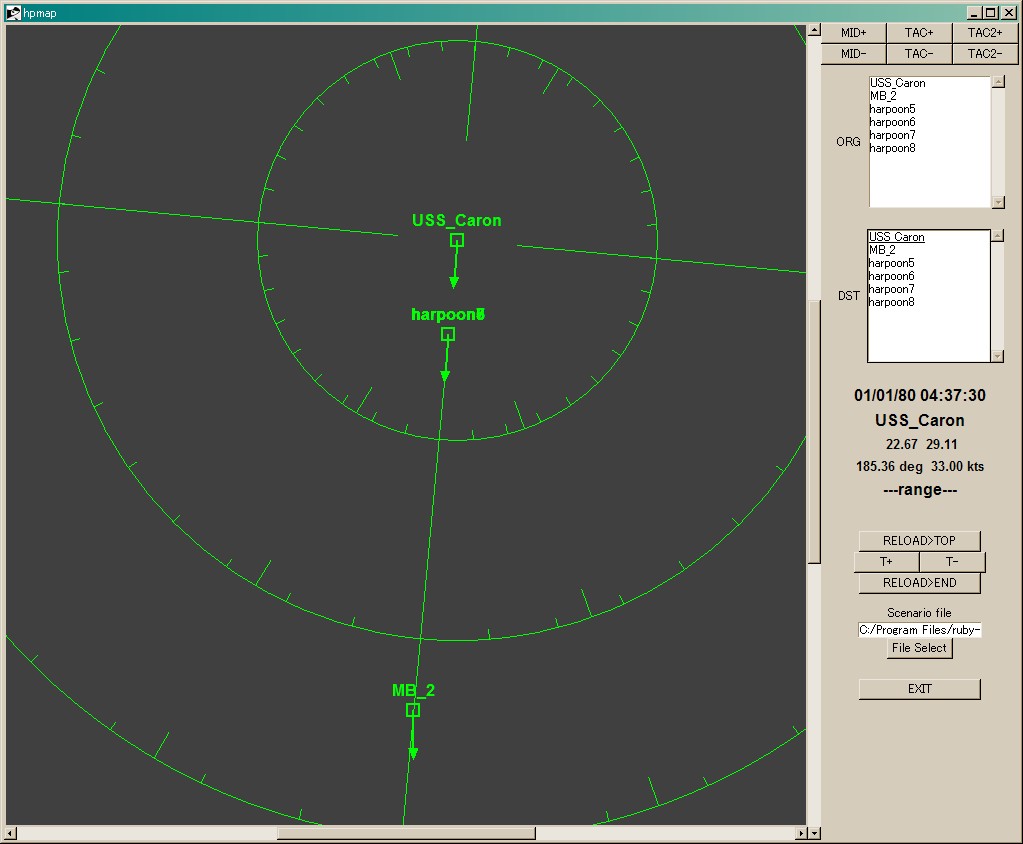1023x844 pixels.
Task: Click the hpmap title bar application icon
Action: (x=13, y=12)
